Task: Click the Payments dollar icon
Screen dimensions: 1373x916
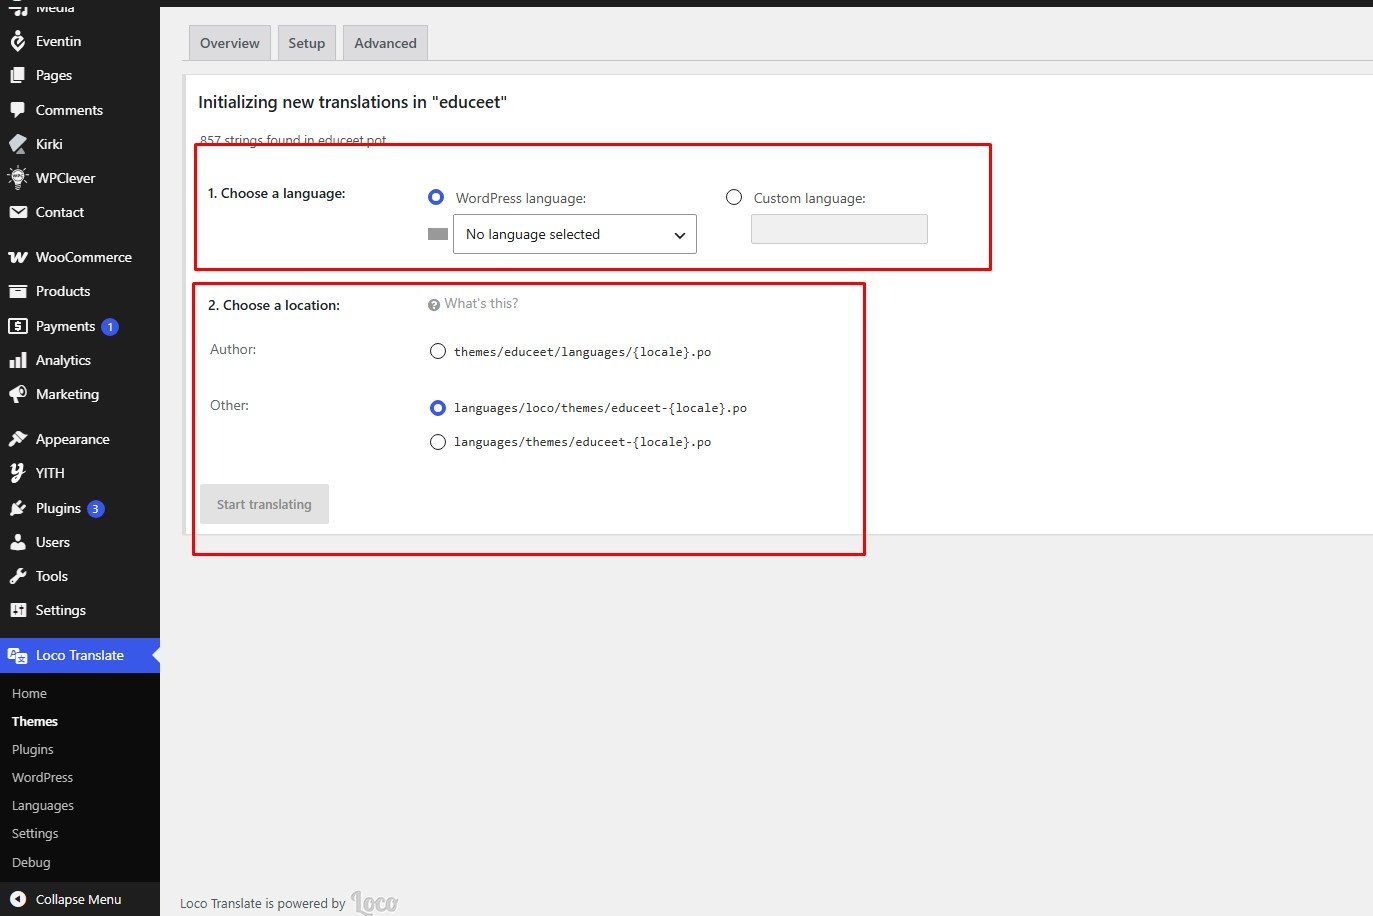Action: 17,326
